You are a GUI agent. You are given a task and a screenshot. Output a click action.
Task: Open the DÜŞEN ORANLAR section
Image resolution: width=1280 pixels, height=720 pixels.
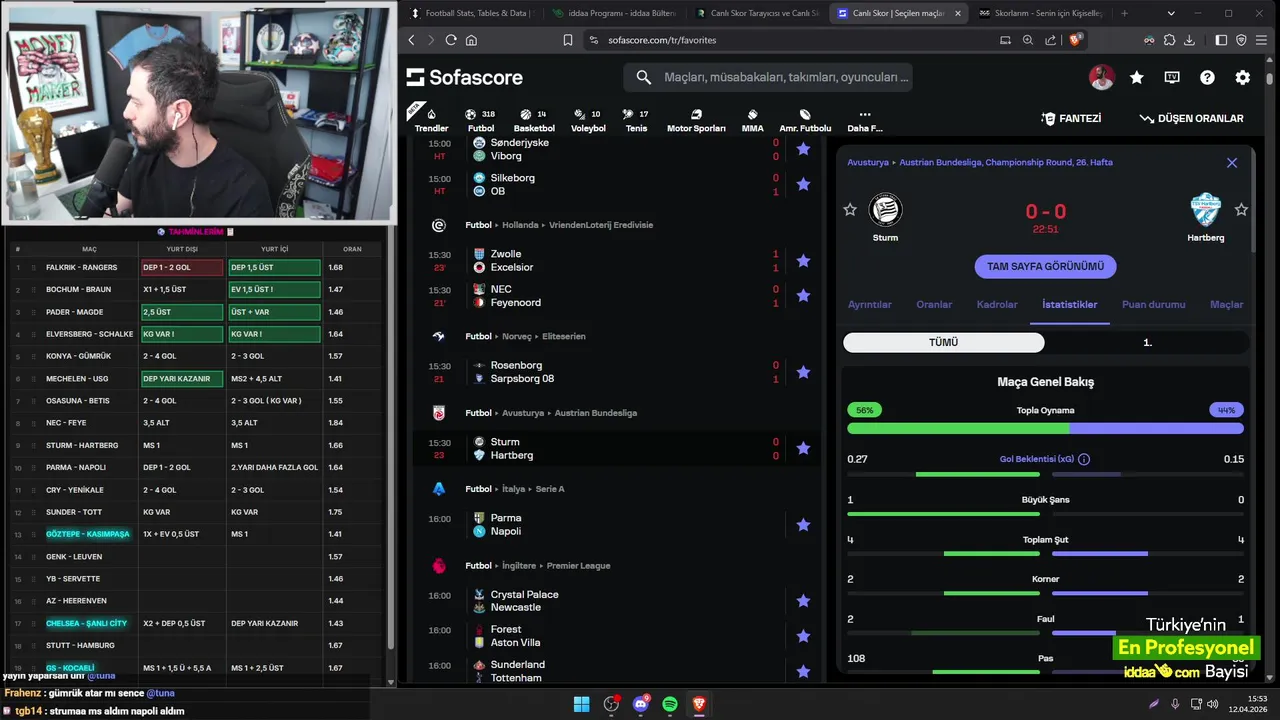1191,118
